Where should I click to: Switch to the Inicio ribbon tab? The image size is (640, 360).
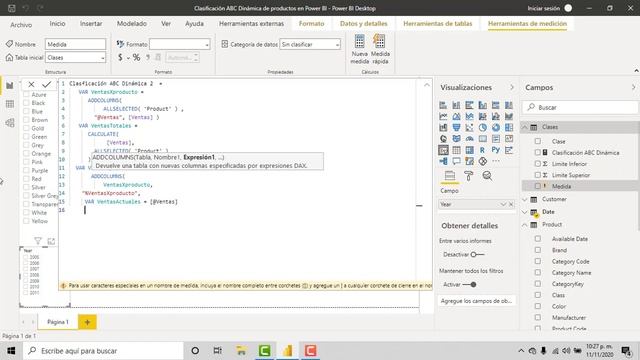pos(57,24)
